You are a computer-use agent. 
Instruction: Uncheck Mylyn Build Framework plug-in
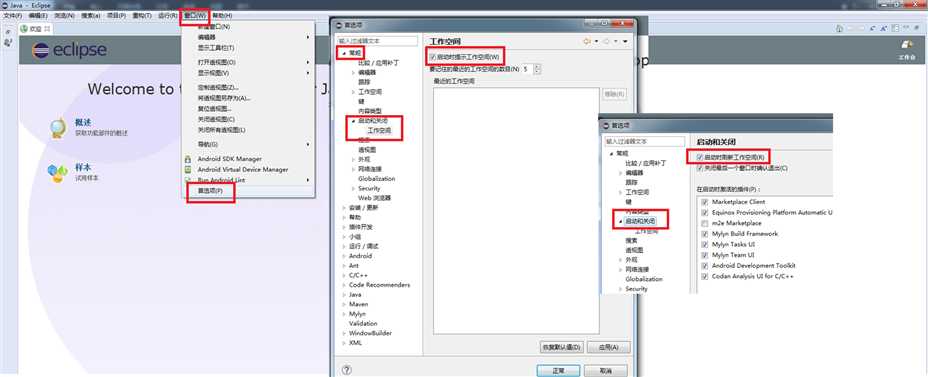click(704, 234)
